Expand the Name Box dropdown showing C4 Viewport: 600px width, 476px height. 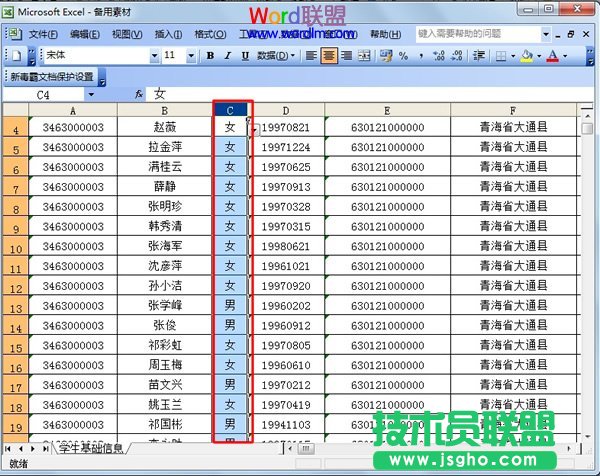[x=91, y=94]
